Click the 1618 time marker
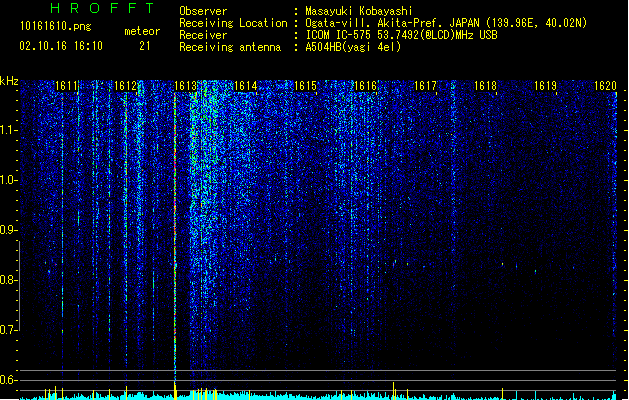The height and width of the screenshot is (400, 629). (x=485, y=86)
